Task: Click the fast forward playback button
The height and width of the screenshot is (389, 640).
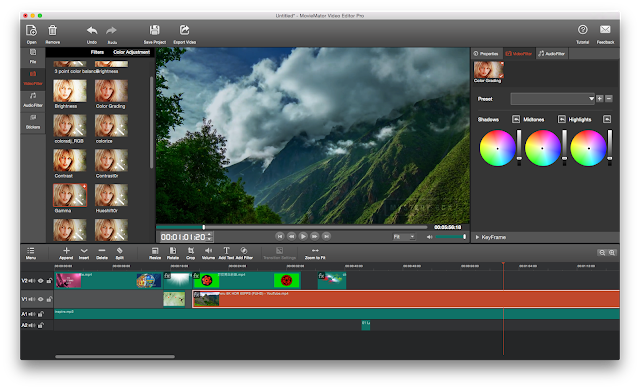Action: (315, 236)
